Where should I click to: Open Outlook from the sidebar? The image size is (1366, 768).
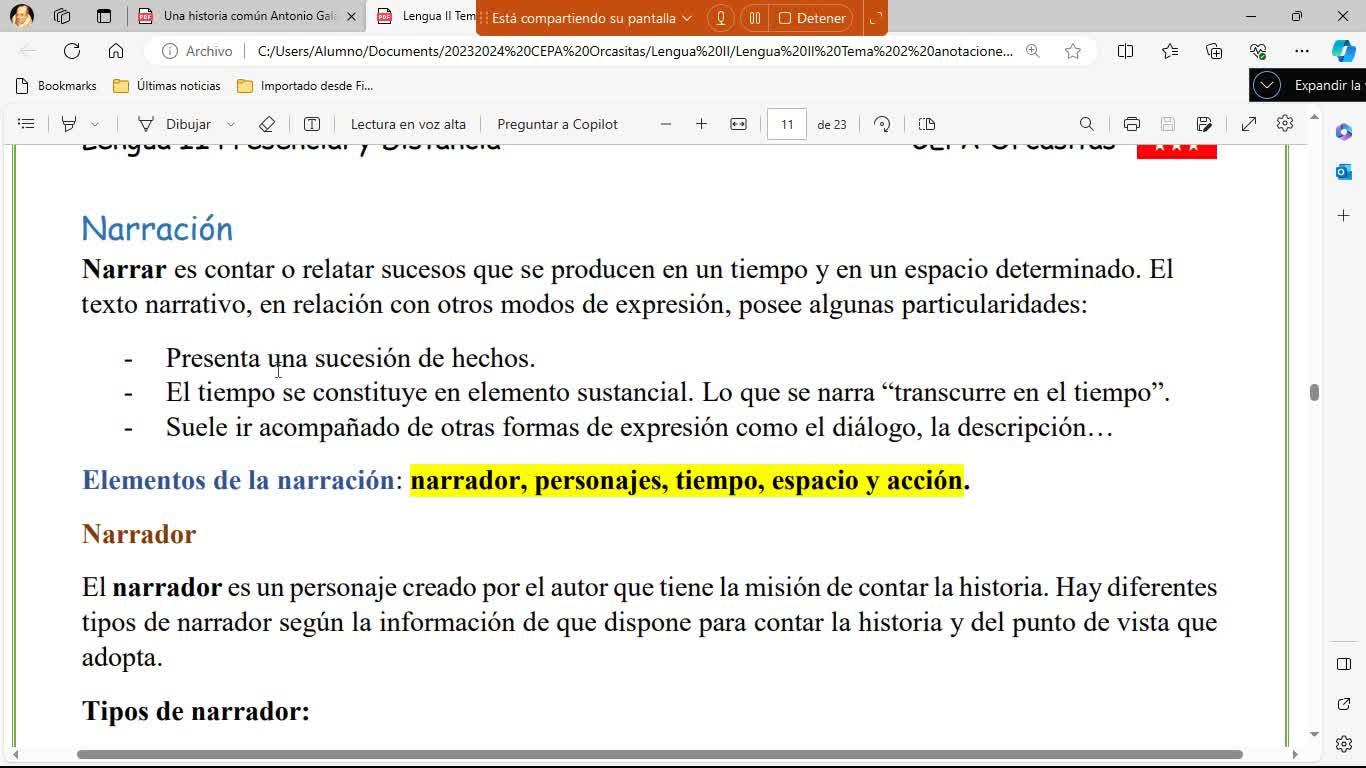tap(1343, 172)
